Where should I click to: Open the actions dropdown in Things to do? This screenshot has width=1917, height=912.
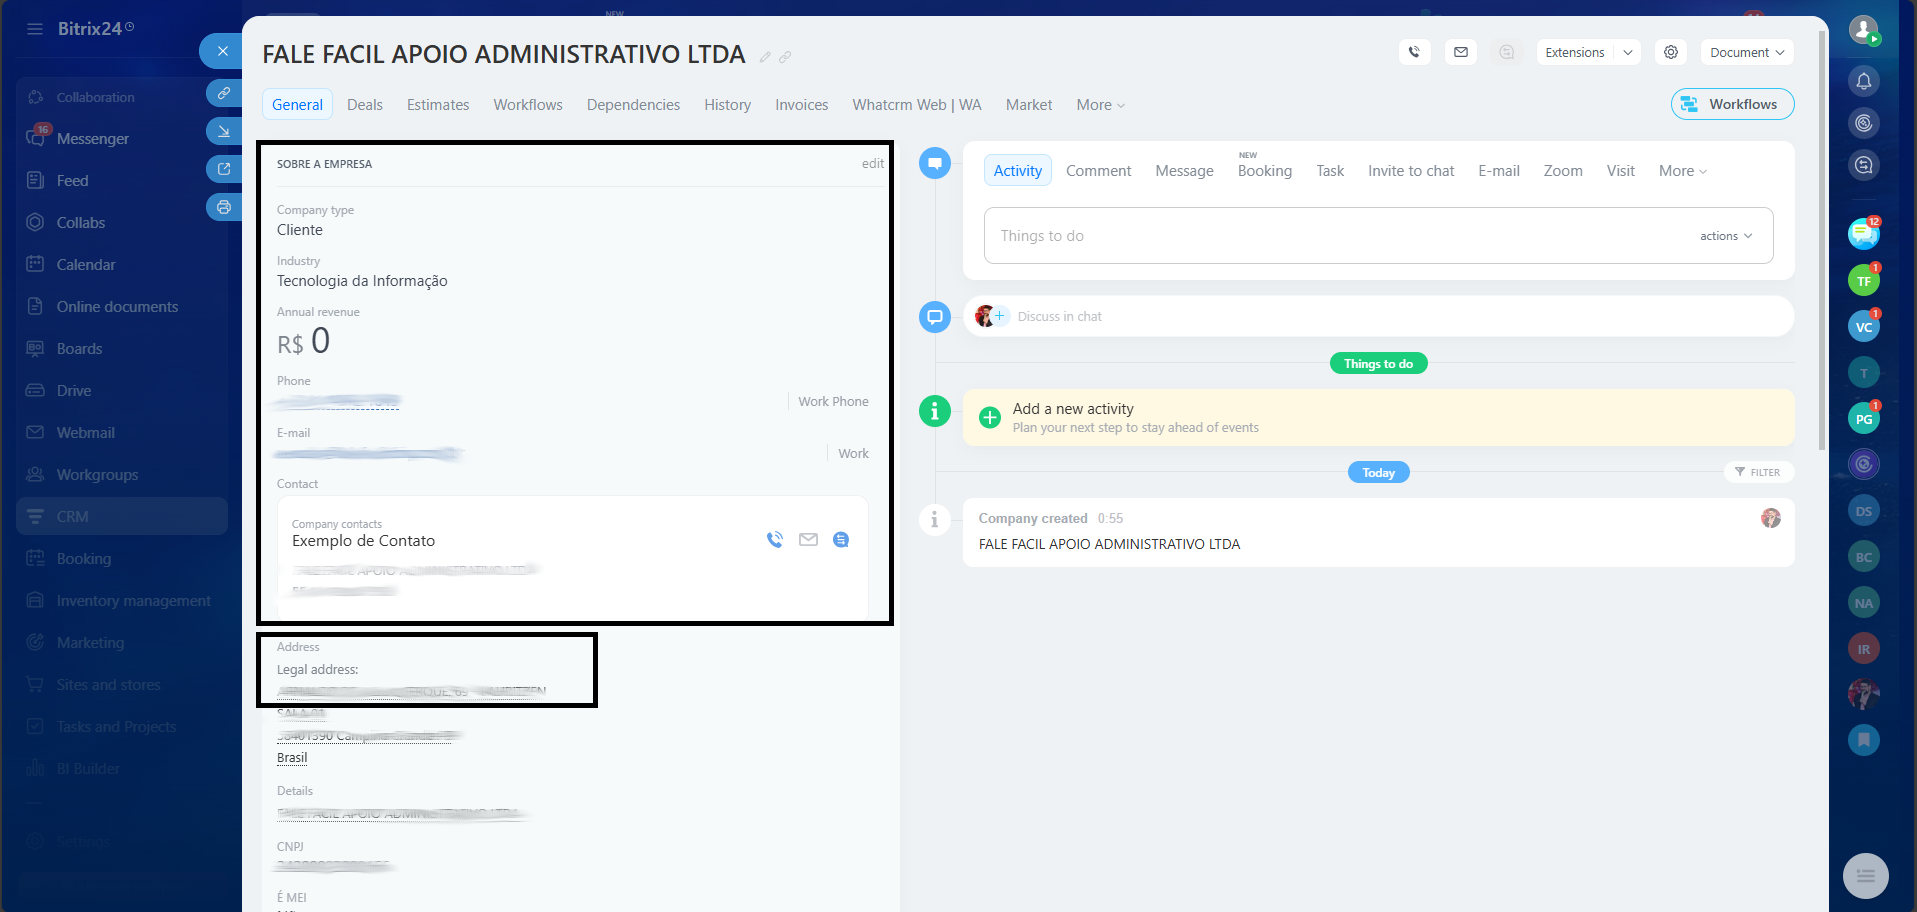(1725, 236)
